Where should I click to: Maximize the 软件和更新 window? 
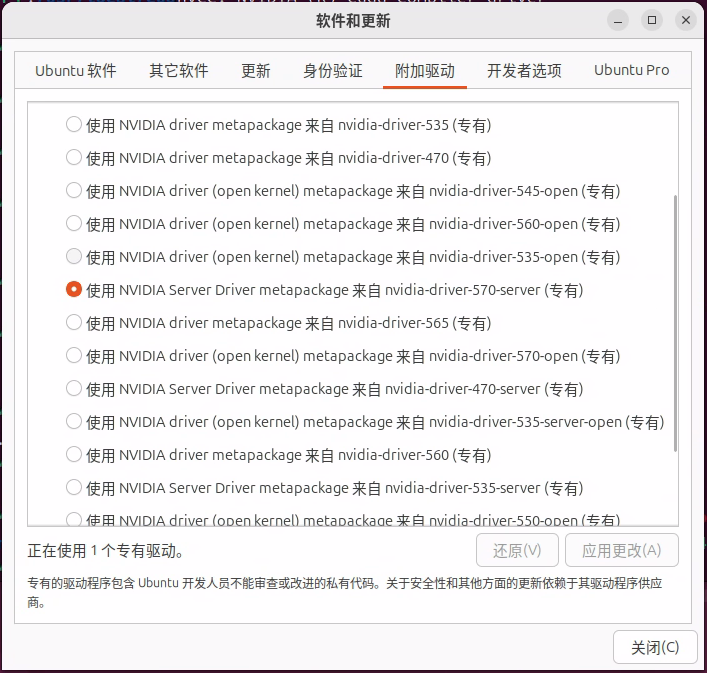tap(652, 20)
